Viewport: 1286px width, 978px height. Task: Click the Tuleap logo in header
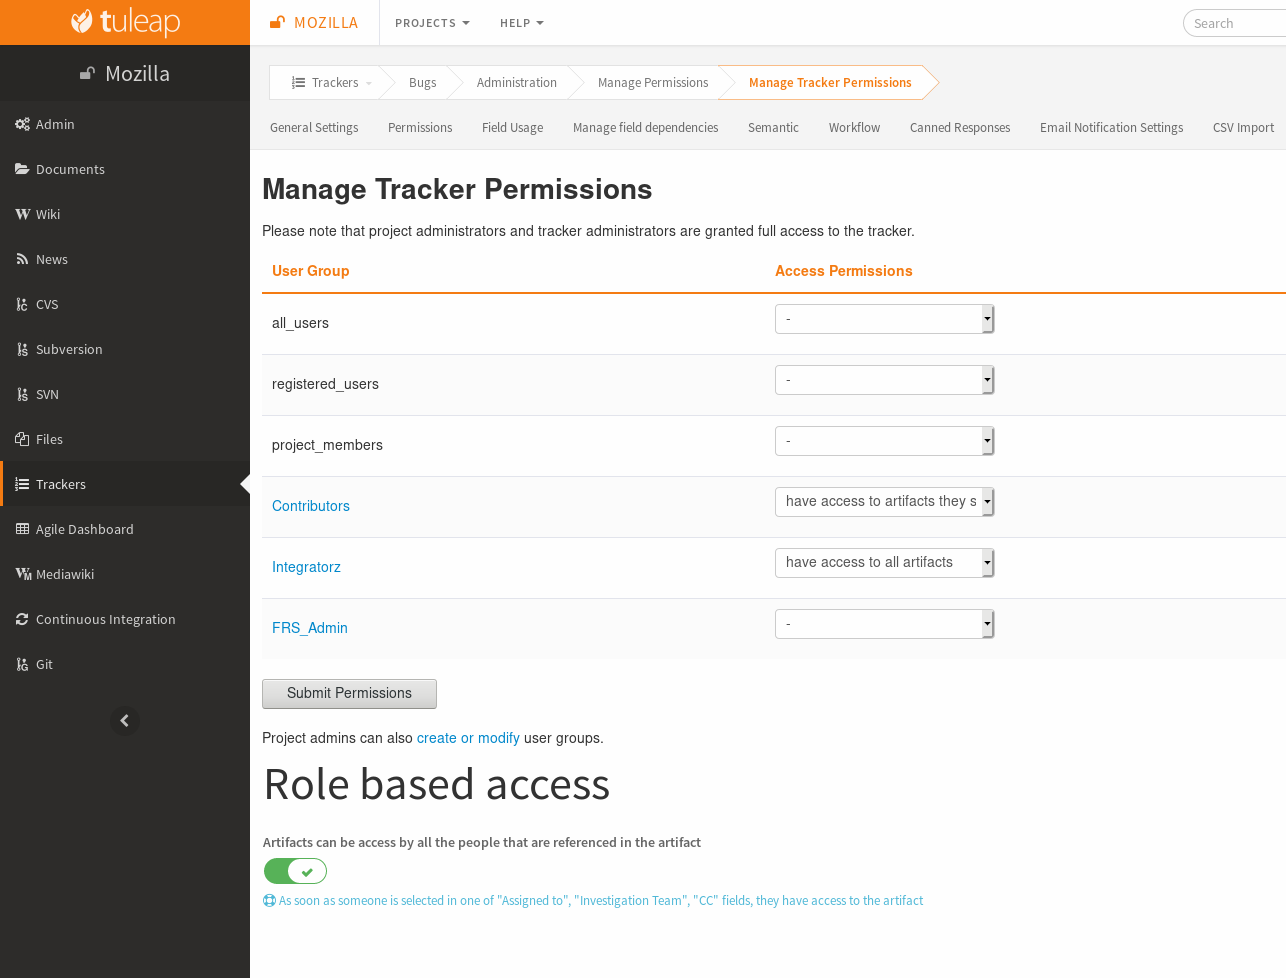[x=125, y=22]
